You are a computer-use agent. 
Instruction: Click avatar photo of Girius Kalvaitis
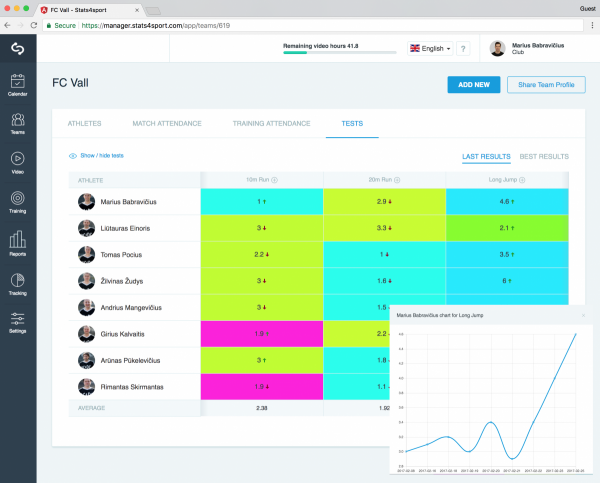(86, 334)
